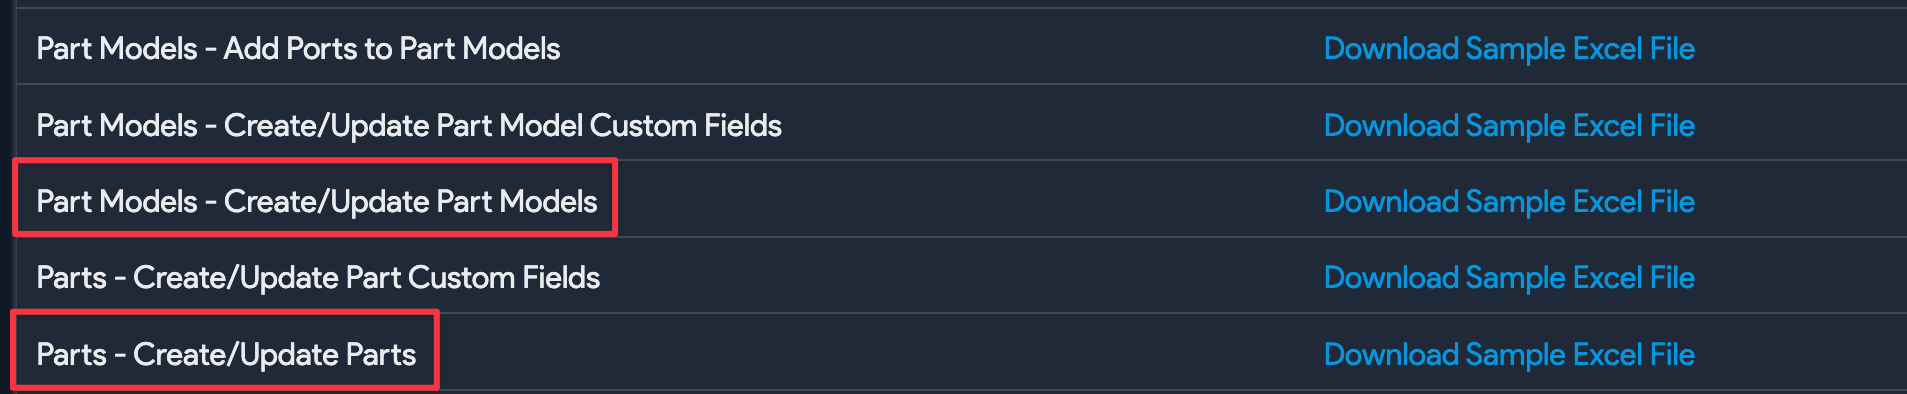The width and height of the screenshot is (1907, 394).
Task: Download sample Excel for Create/Update Parts
Action: point(1509,354)
